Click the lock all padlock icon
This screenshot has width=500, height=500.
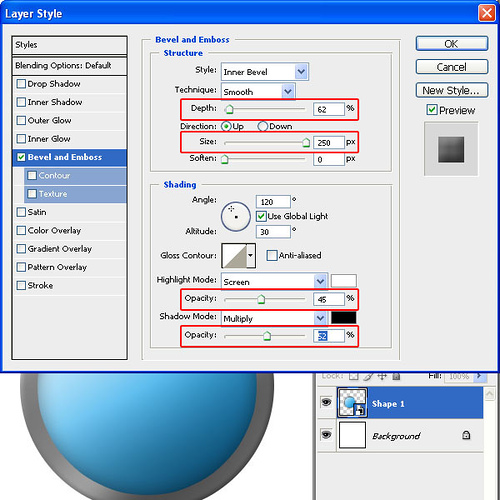click(x=396, y=377)
